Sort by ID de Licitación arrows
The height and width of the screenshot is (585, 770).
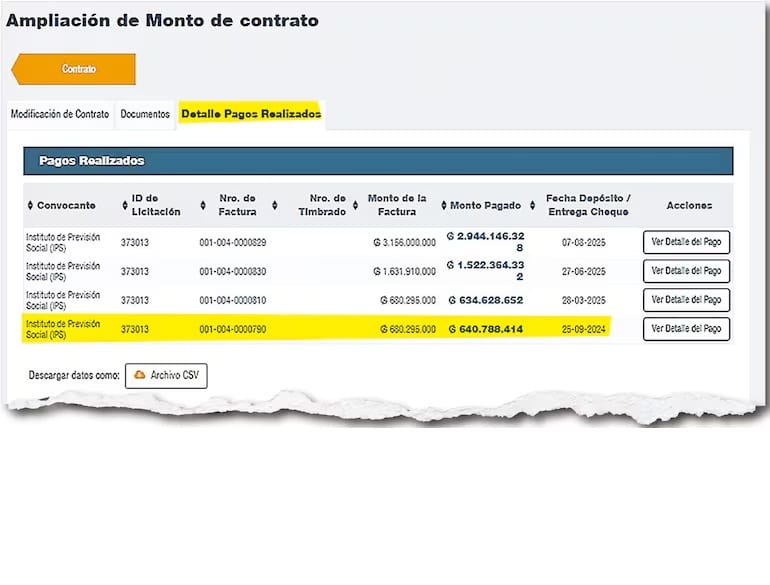pos(125,205)
